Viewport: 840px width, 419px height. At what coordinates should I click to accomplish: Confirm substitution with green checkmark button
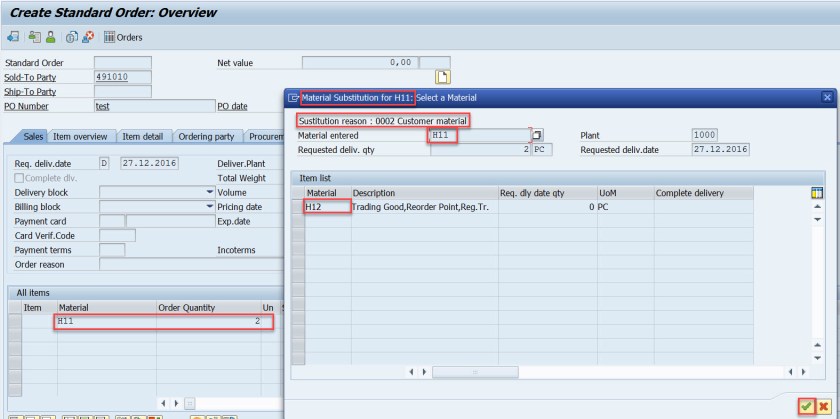click(x=806, y=407)
